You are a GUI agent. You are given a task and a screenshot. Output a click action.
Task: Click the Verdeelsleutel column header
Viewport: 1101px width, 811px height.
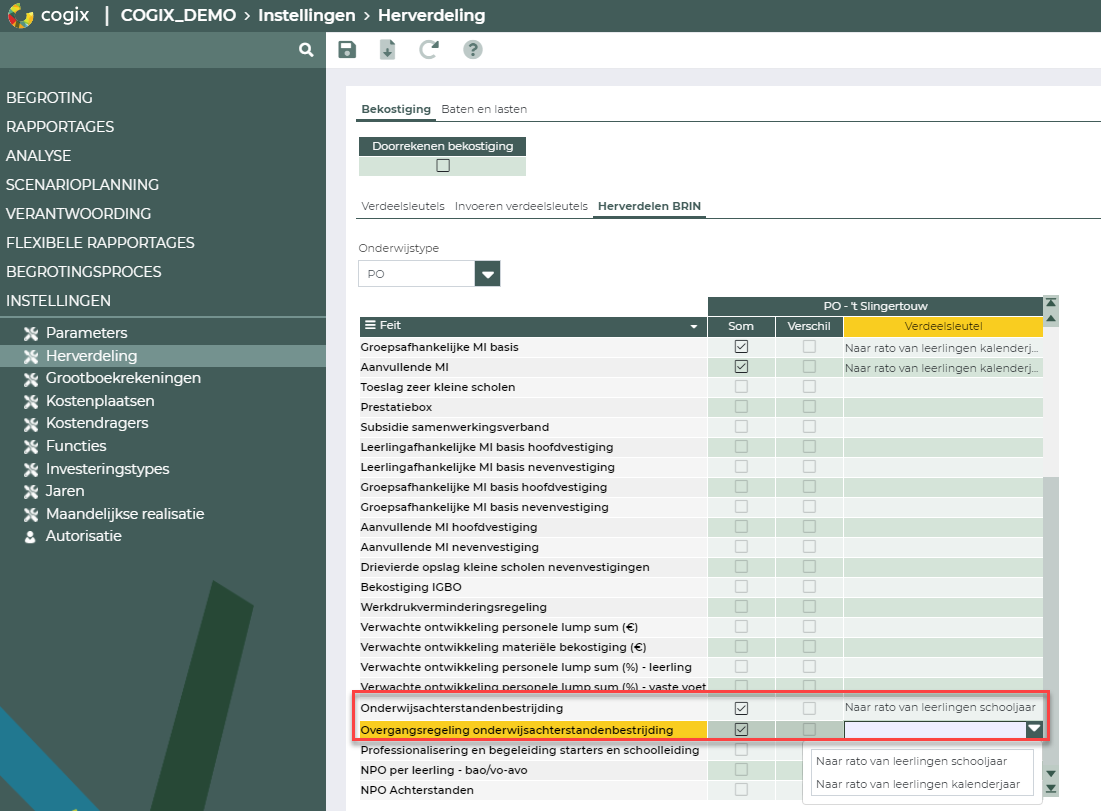point(943,326)
